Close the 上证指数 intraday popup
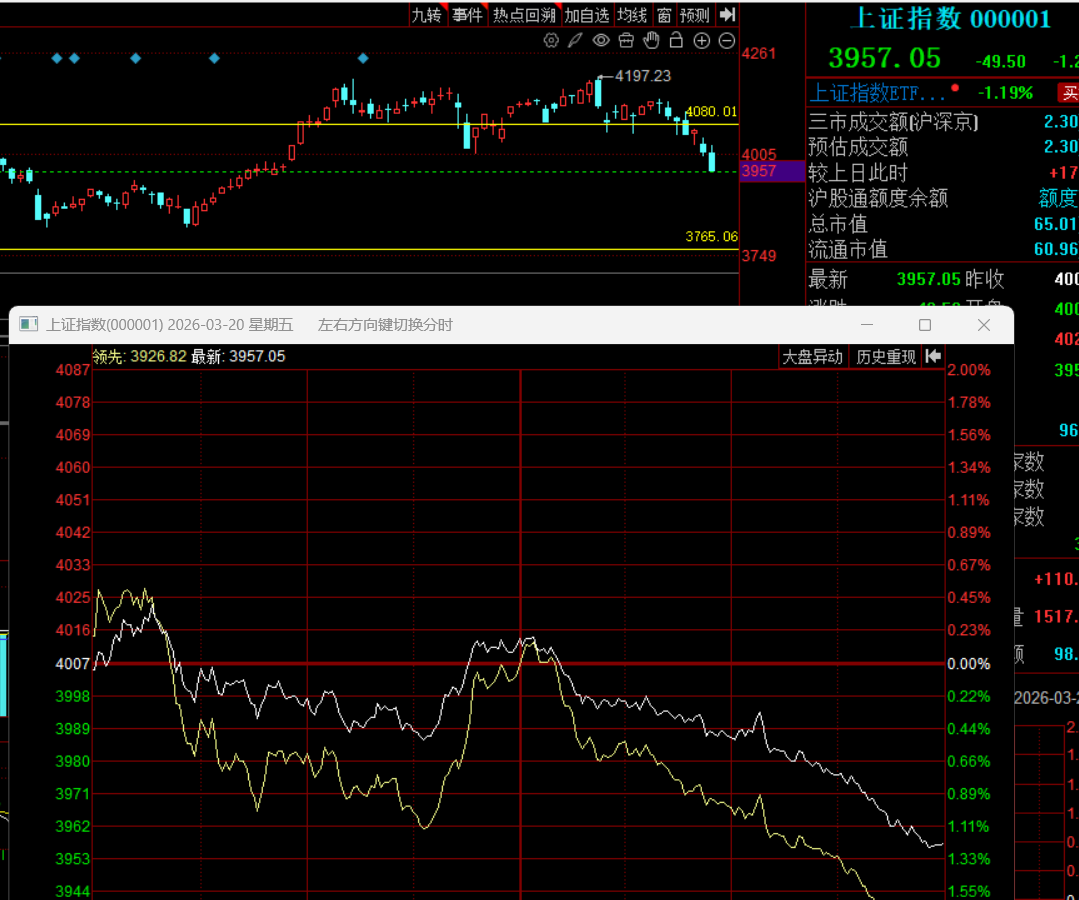Image resolution: width=1079 pixels, height=900 pixels. pyautogui.click(x=984, y=325)
